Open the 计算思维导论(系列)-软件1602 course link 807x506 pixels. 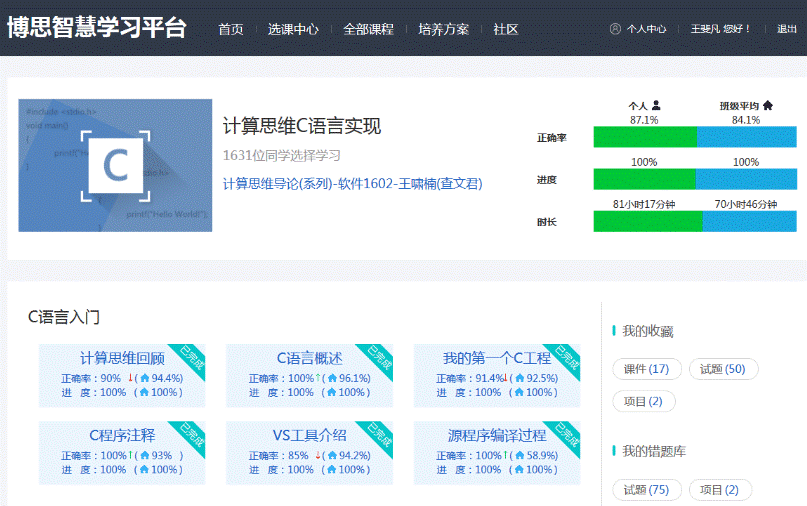tap(352, 183)
